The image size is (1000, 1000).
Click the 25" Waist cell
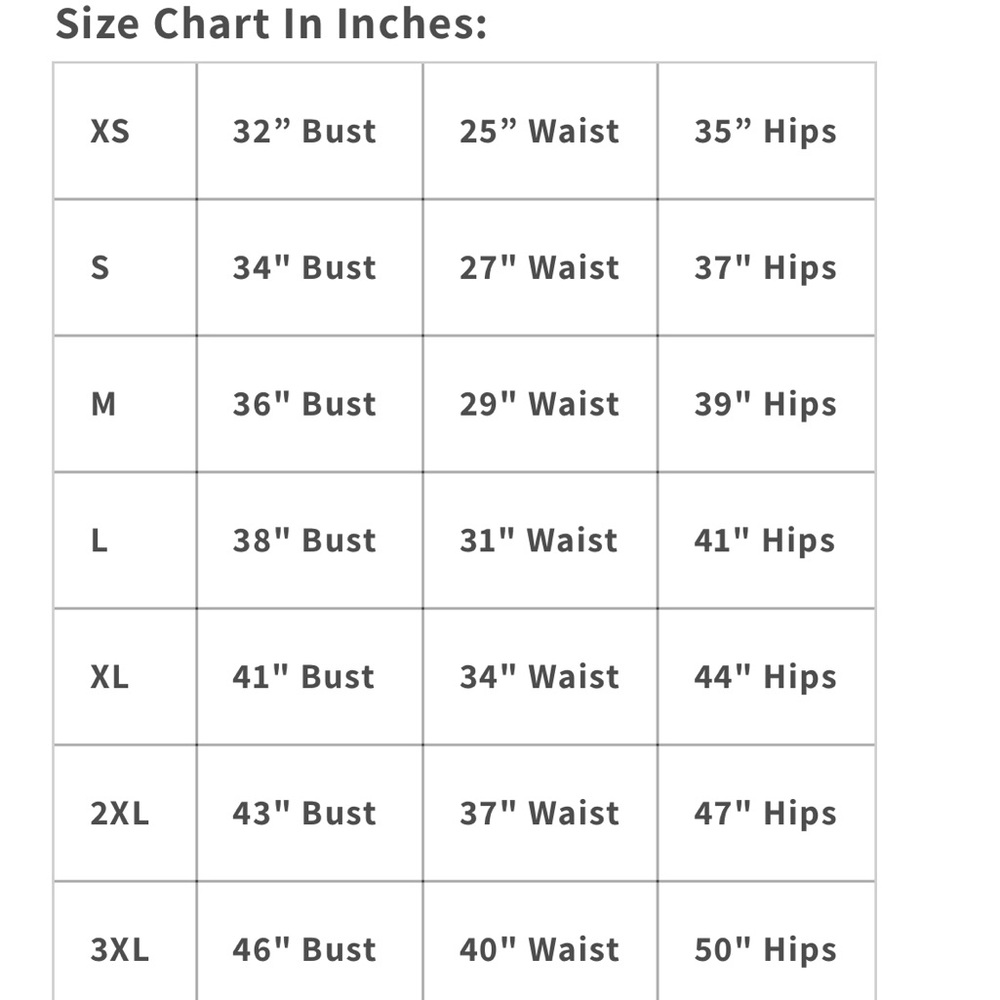pos(540,131)
